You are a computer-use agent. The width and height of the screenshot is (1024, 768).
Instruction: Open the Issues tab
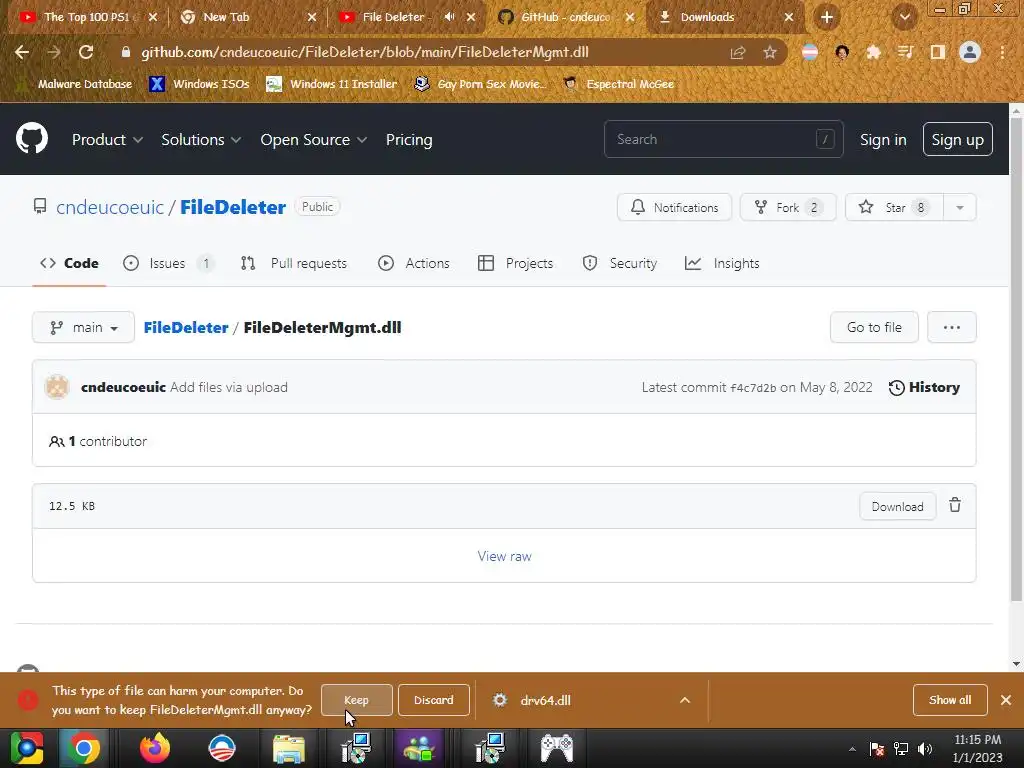click(168, 263)
